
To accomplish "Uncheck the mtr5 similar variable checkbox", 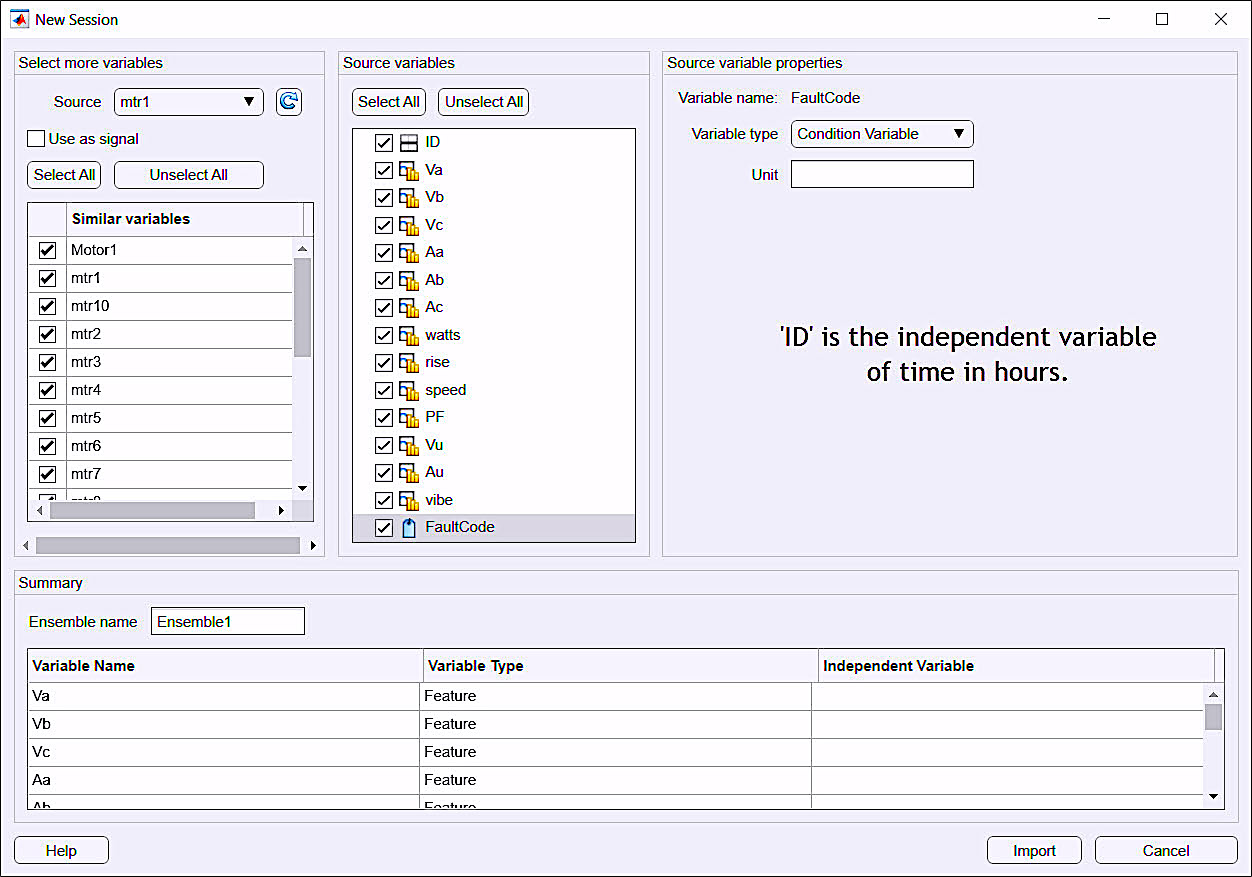I will click(x=47, y=418).
